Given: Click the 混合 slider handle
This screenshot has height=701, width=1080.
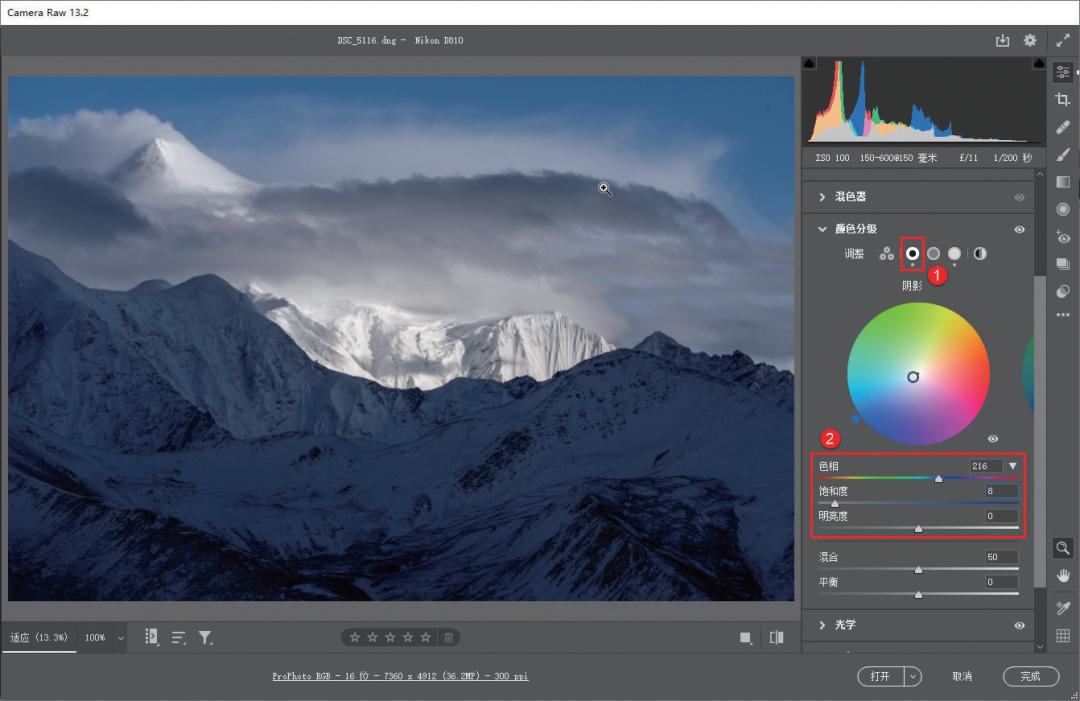Looking at the screenshot, I should [918, 569].
